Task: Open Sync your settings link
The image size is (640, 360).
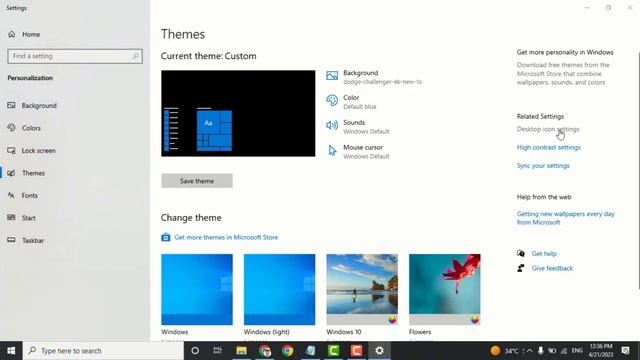Action: click(x=543, y=166)
